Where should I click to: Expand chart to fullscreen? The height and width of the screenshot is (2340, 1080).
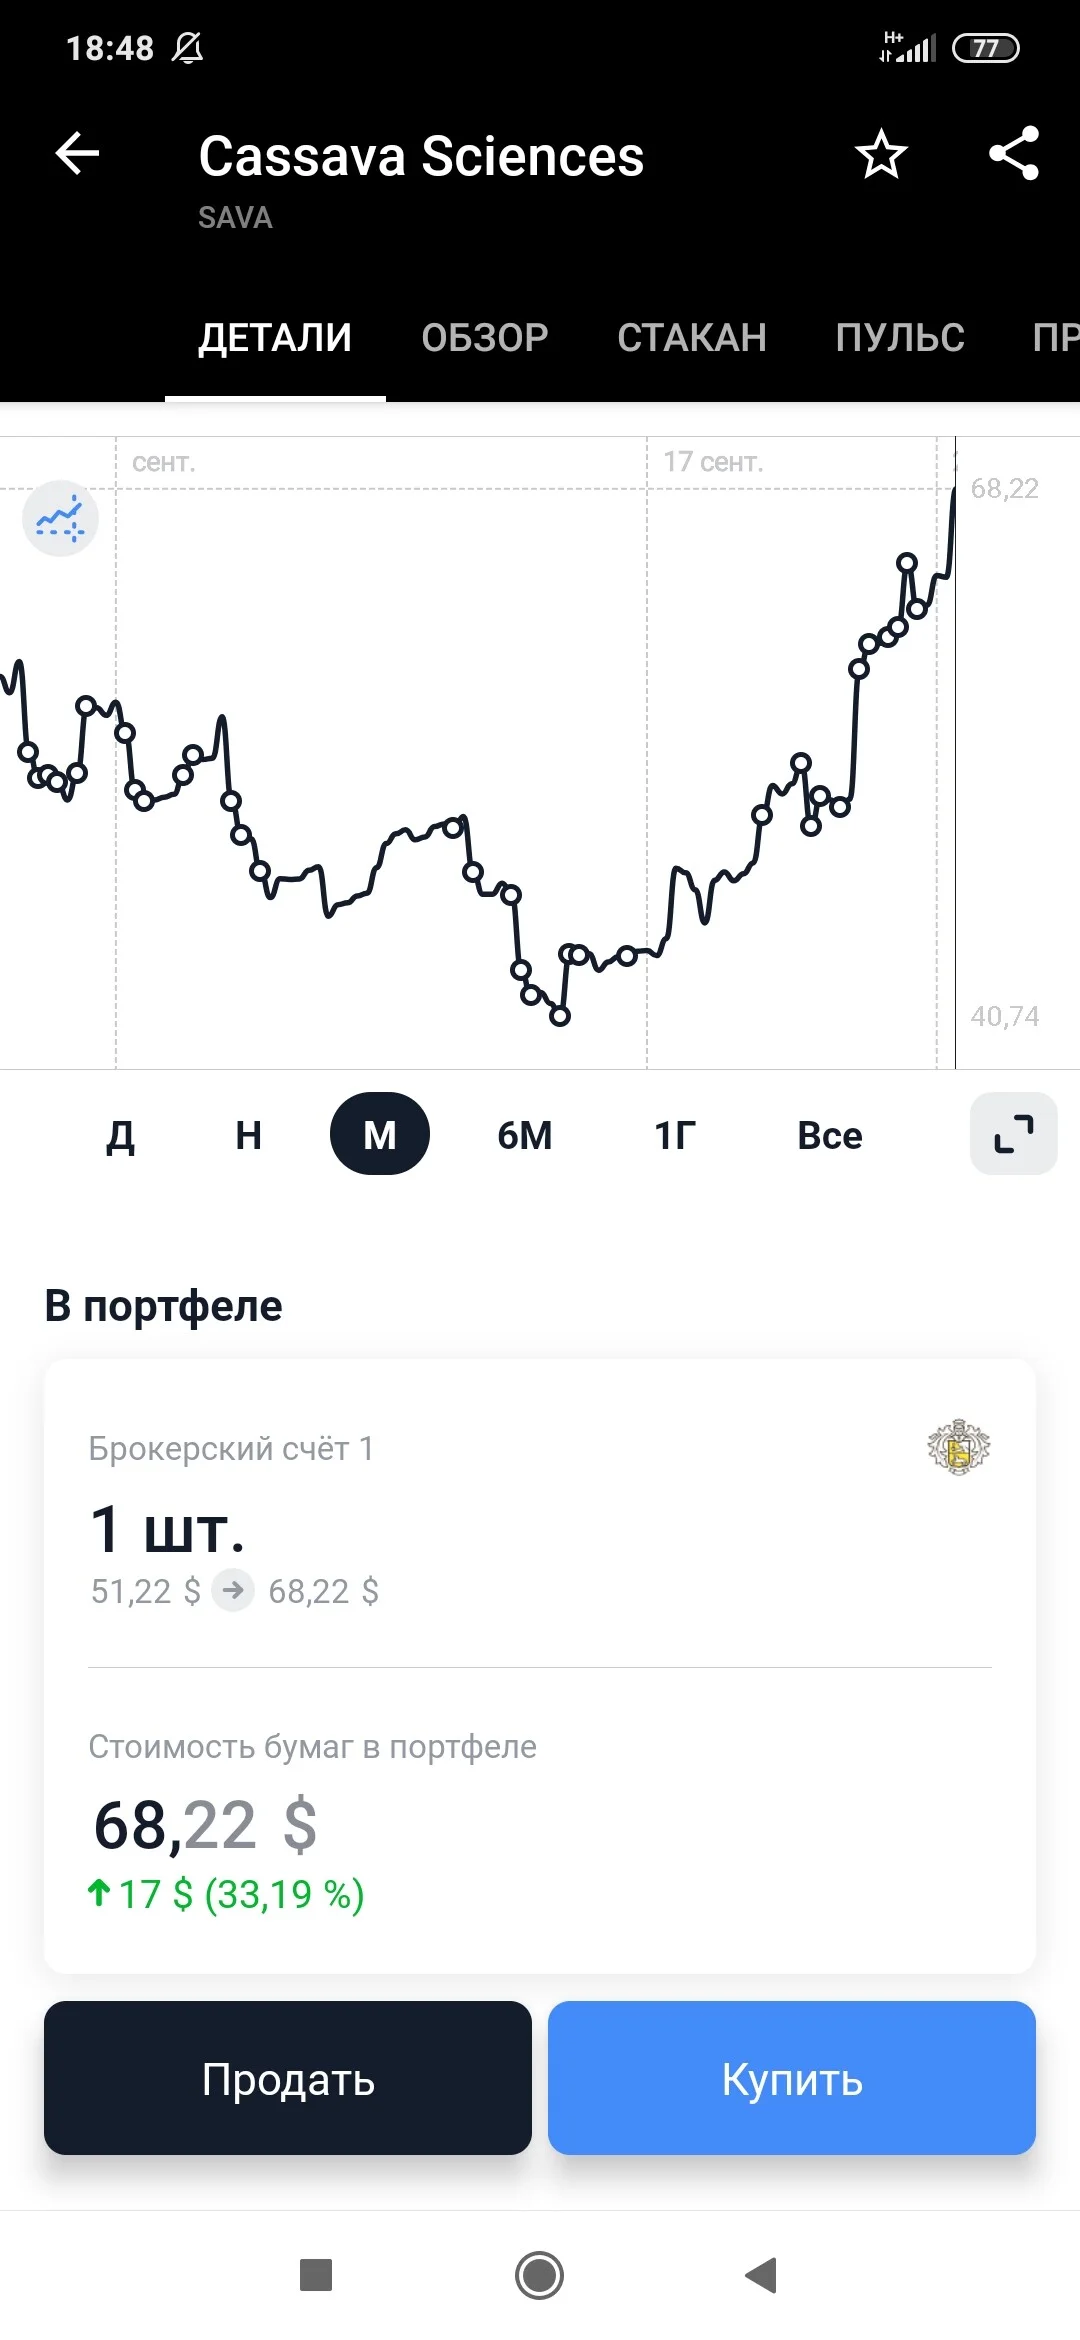(x=1013, y=1133)
